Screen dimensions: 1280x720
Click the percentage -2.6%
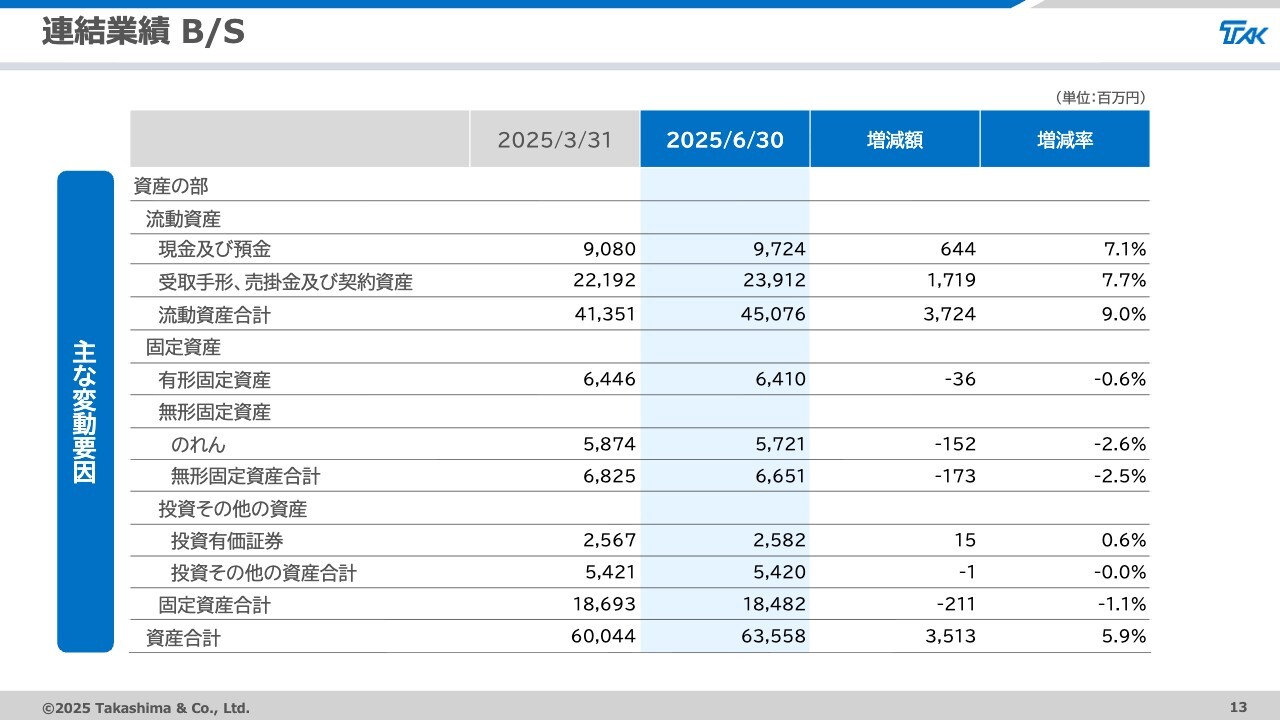click(x=1119, y=444)
